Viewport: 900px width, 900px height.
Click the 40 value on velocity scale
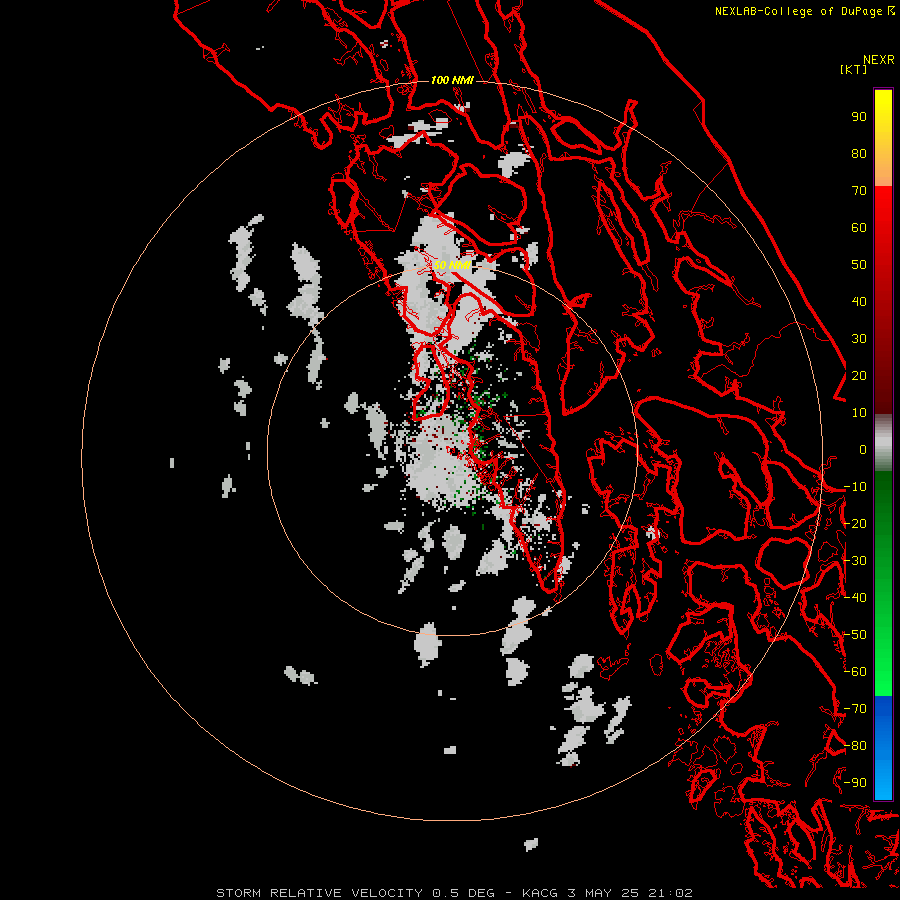click(x=859, y=301)
